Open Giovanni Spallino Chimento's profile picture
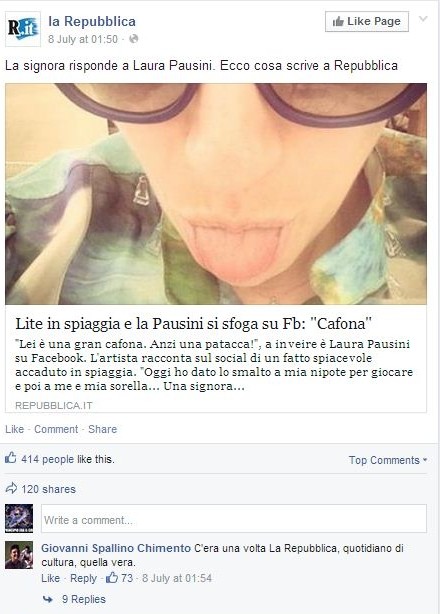Screen dimensions: 440x614 (19, 555)
